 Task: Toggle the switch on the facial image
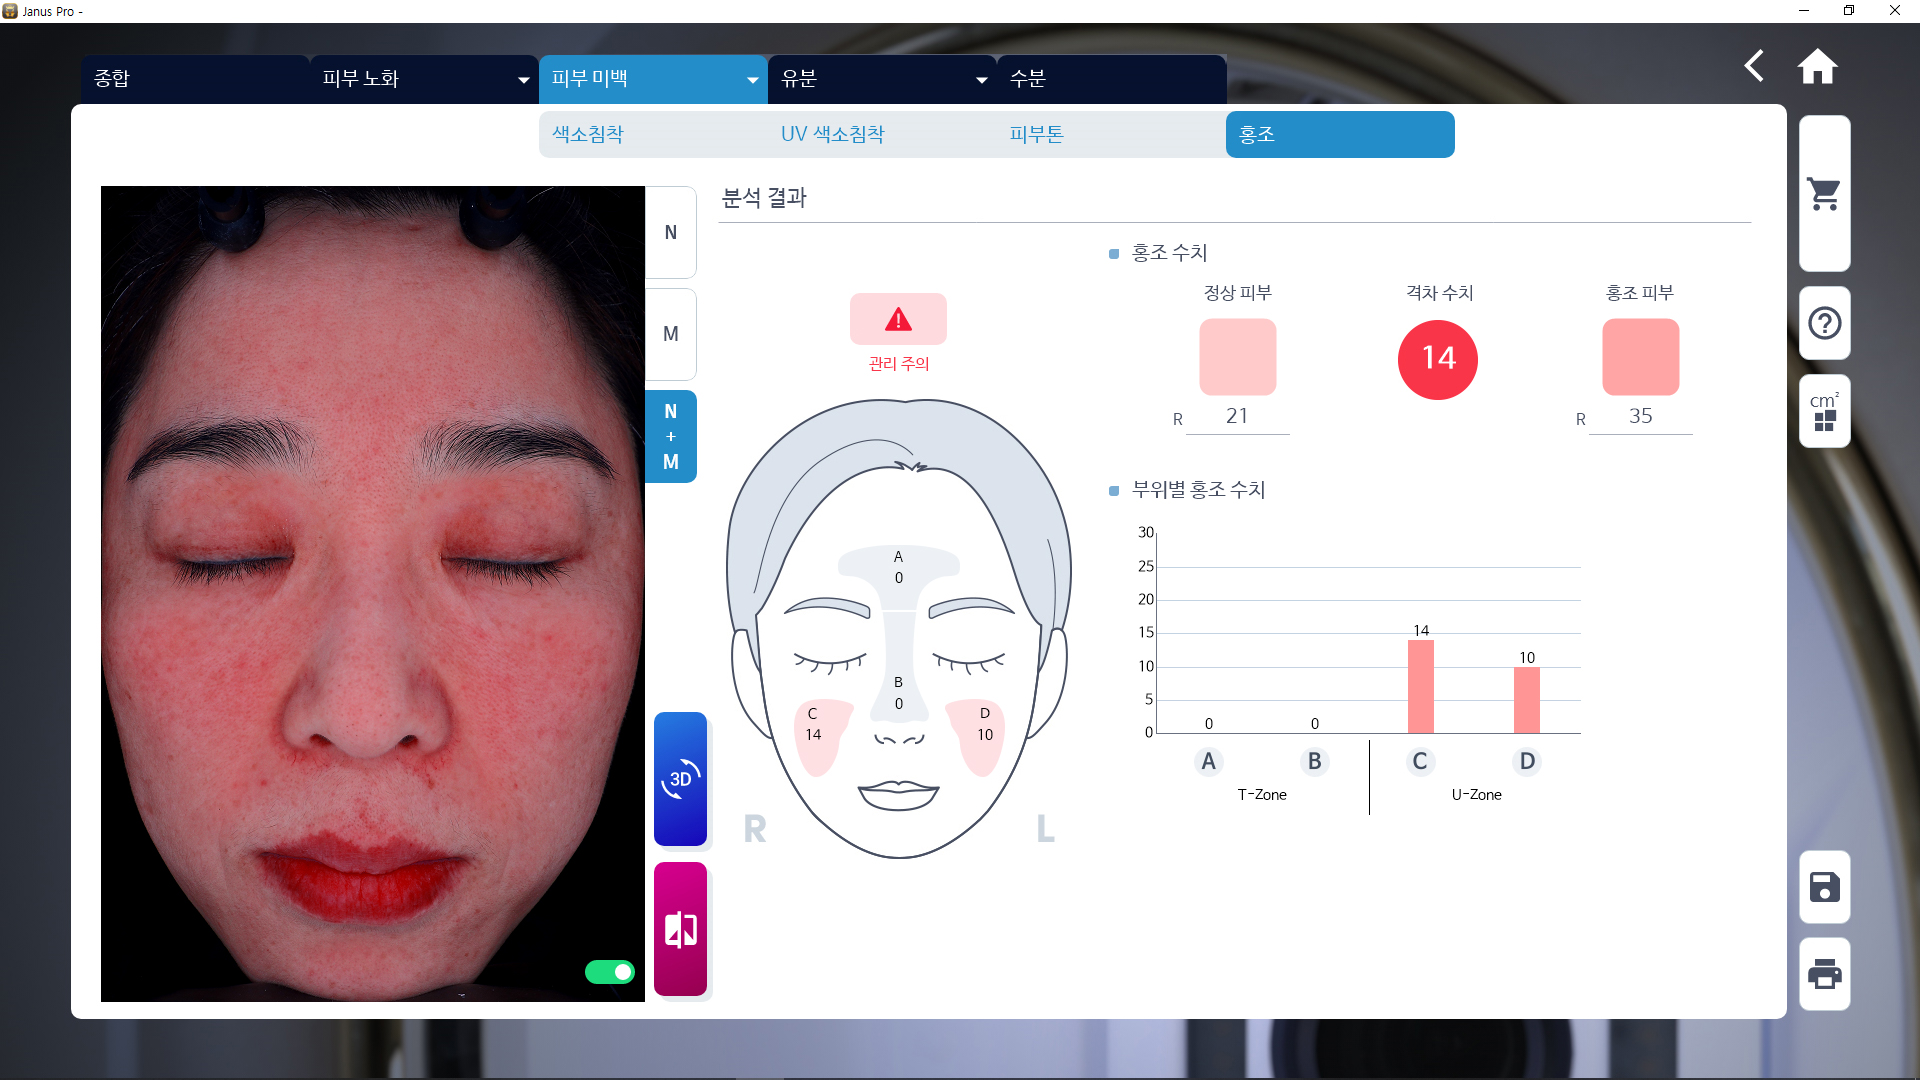[x=610, y=971]
